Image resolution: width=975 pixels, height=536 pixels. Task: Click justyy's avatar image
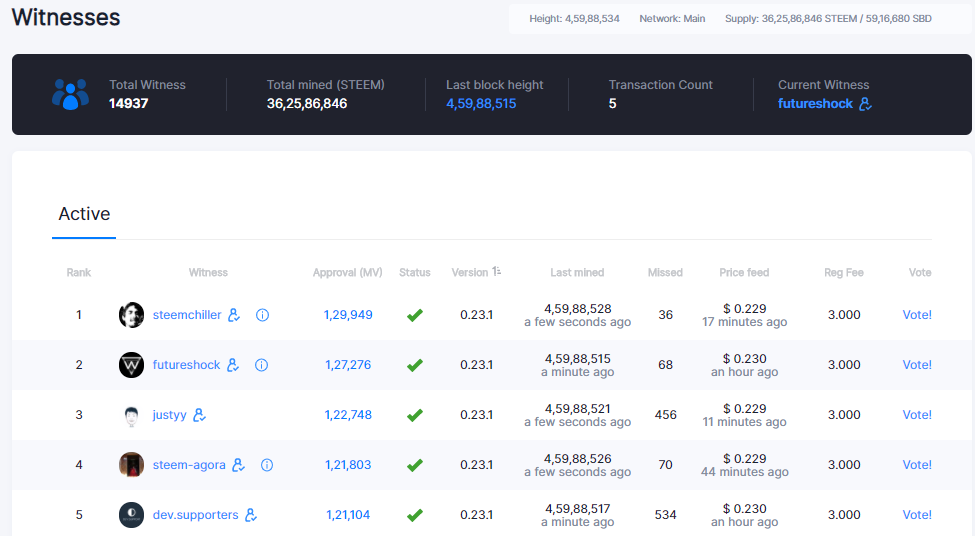click(x=131, y=415)
